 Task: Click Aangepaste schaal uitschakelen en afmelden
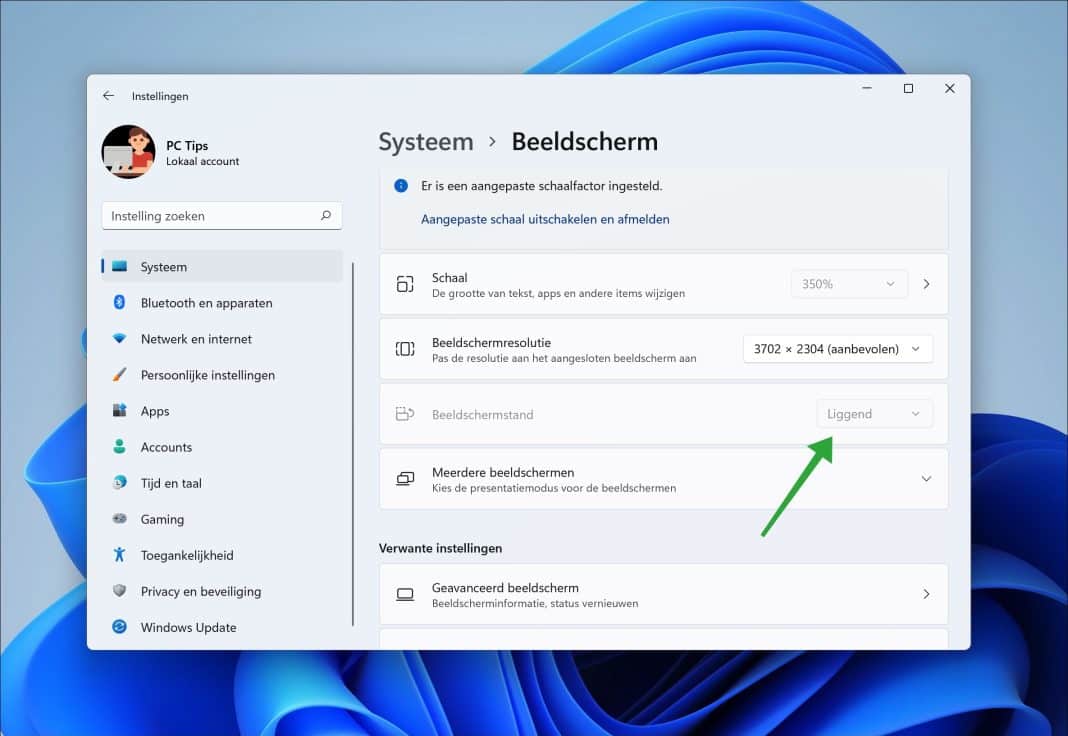tap(545, 218)
